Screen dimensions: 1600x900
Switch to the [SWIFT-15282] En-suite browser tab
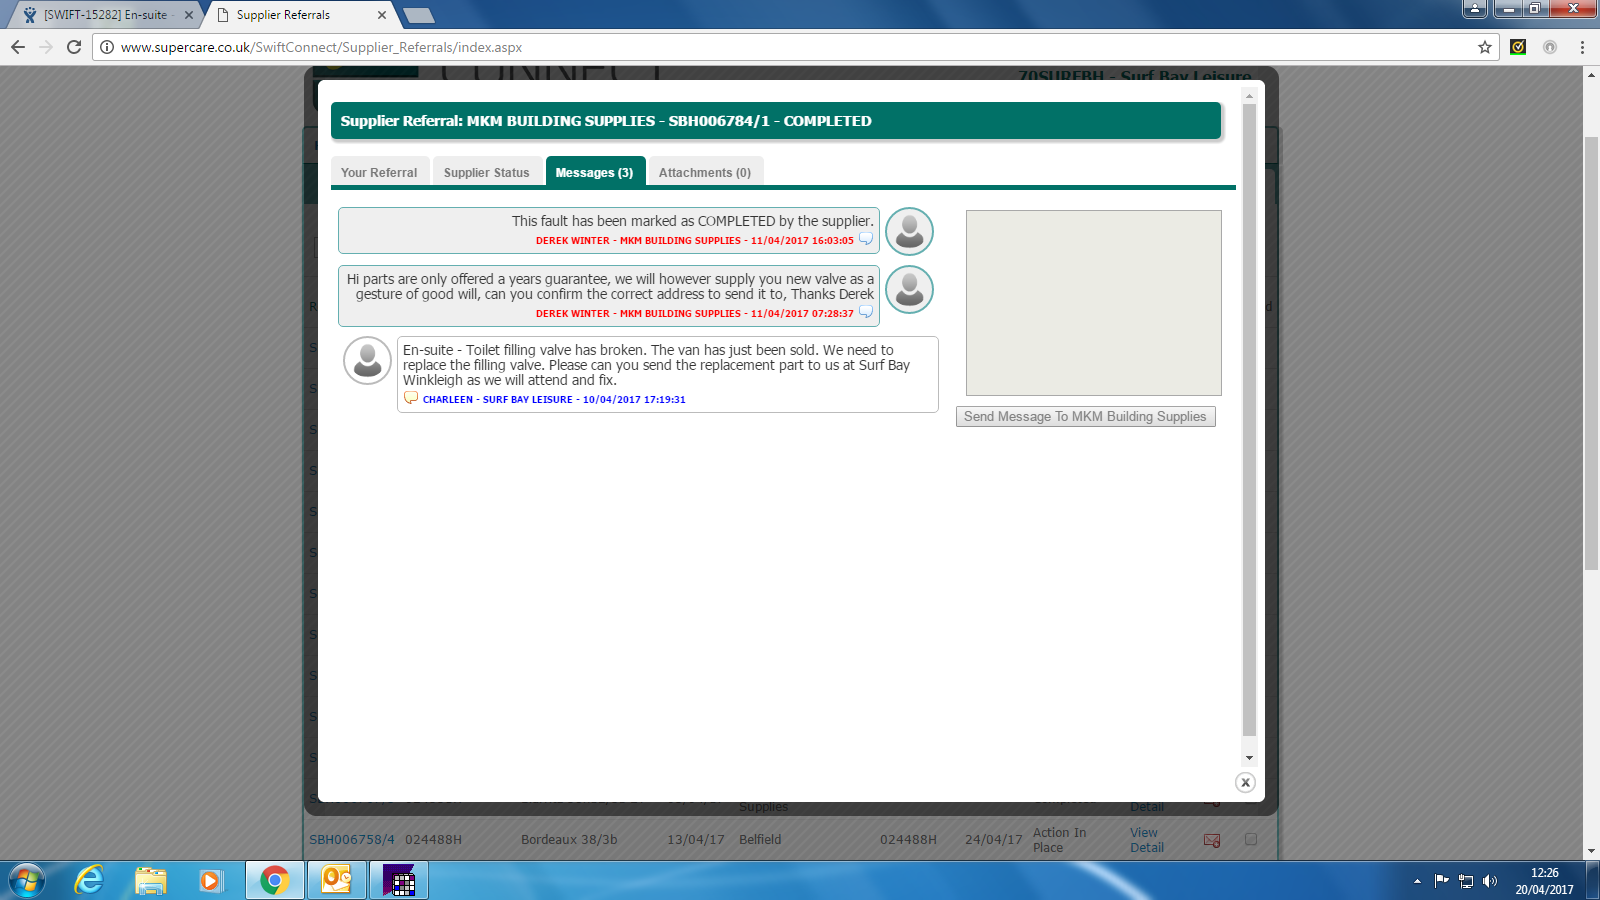[x=105, y=15]
